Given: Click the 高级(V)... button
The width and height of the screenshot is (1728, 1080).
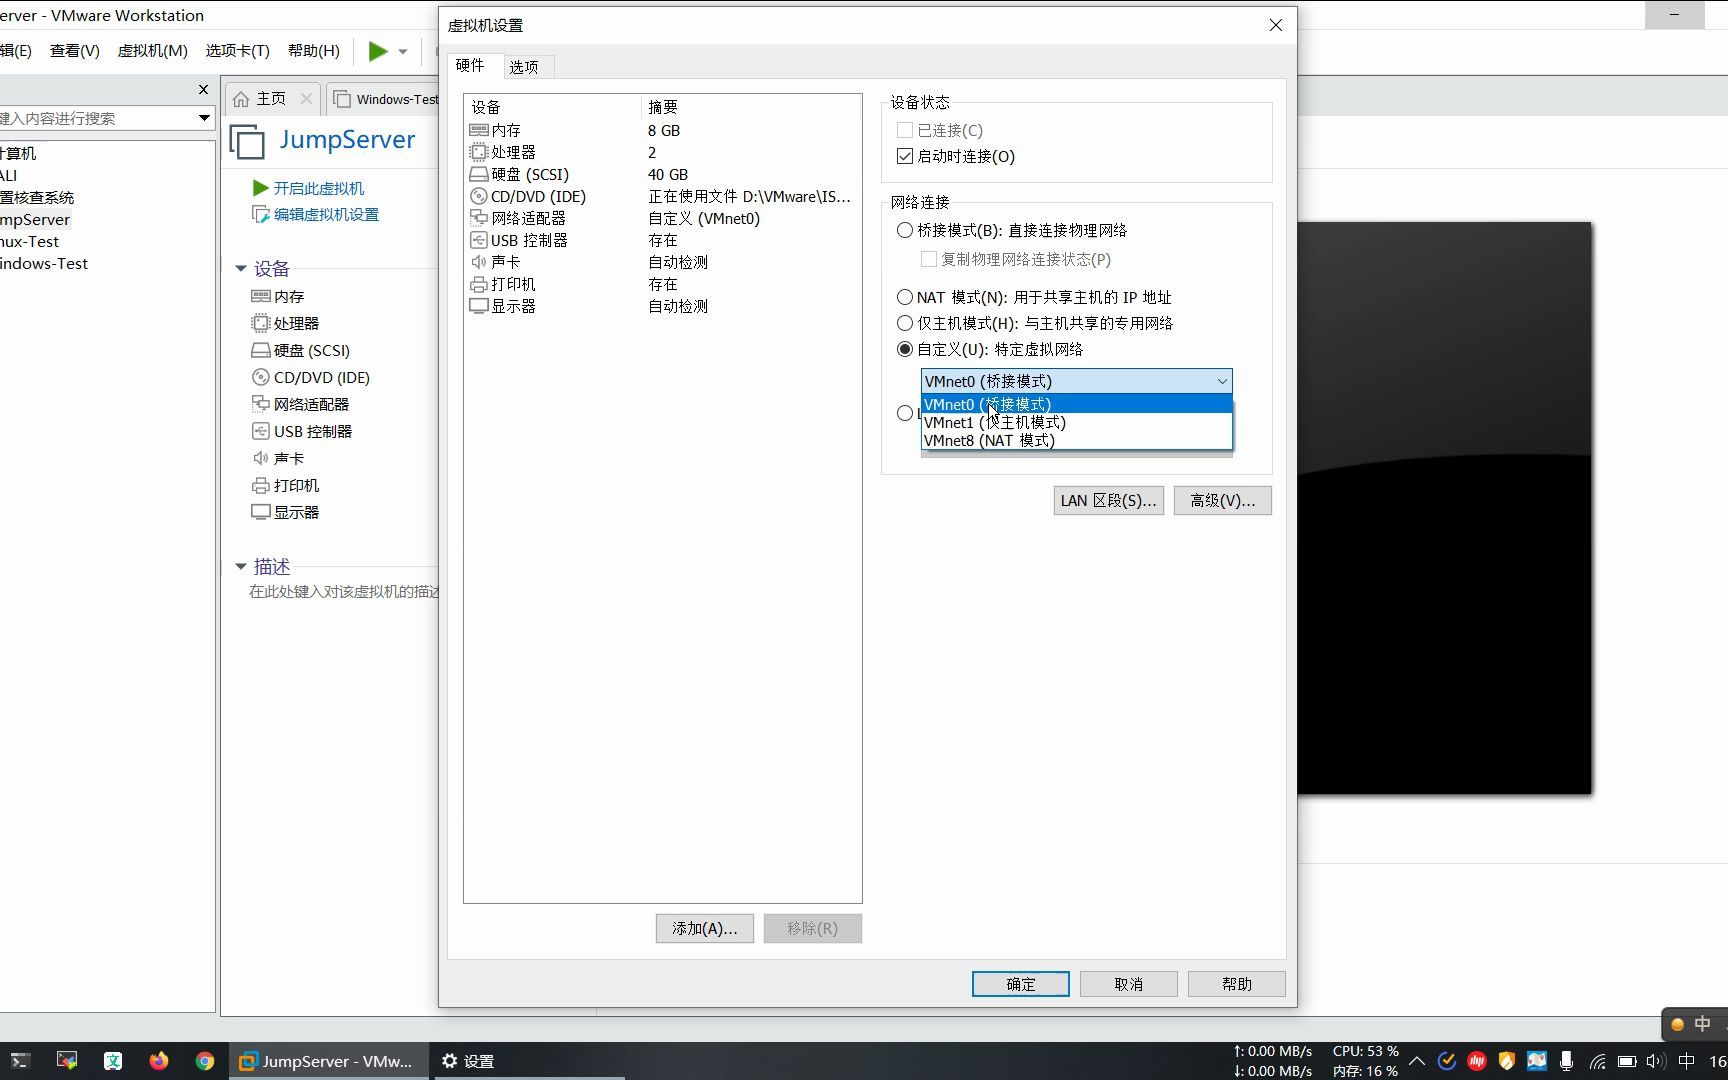Looking at the screenshot, I should click(x=1223, y=500).
